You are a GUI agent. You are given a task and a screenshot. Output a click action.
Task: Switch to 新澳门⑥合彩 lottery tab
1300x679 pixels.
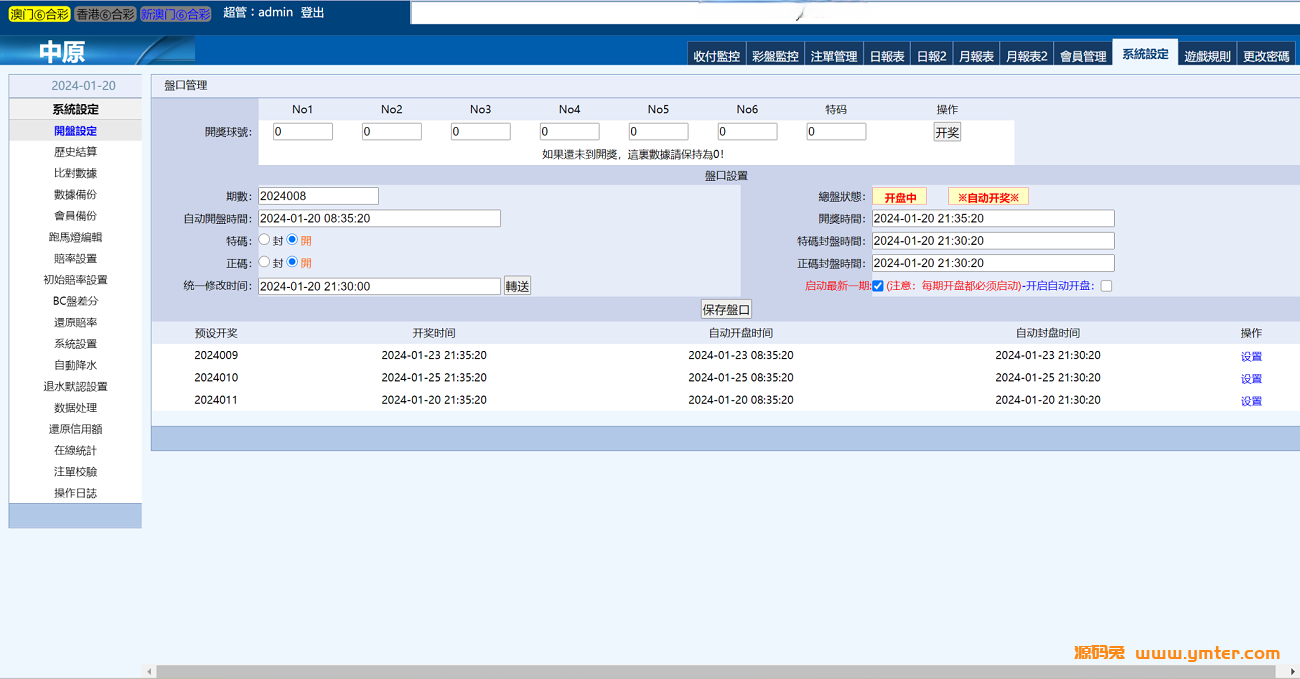point(176,14)
